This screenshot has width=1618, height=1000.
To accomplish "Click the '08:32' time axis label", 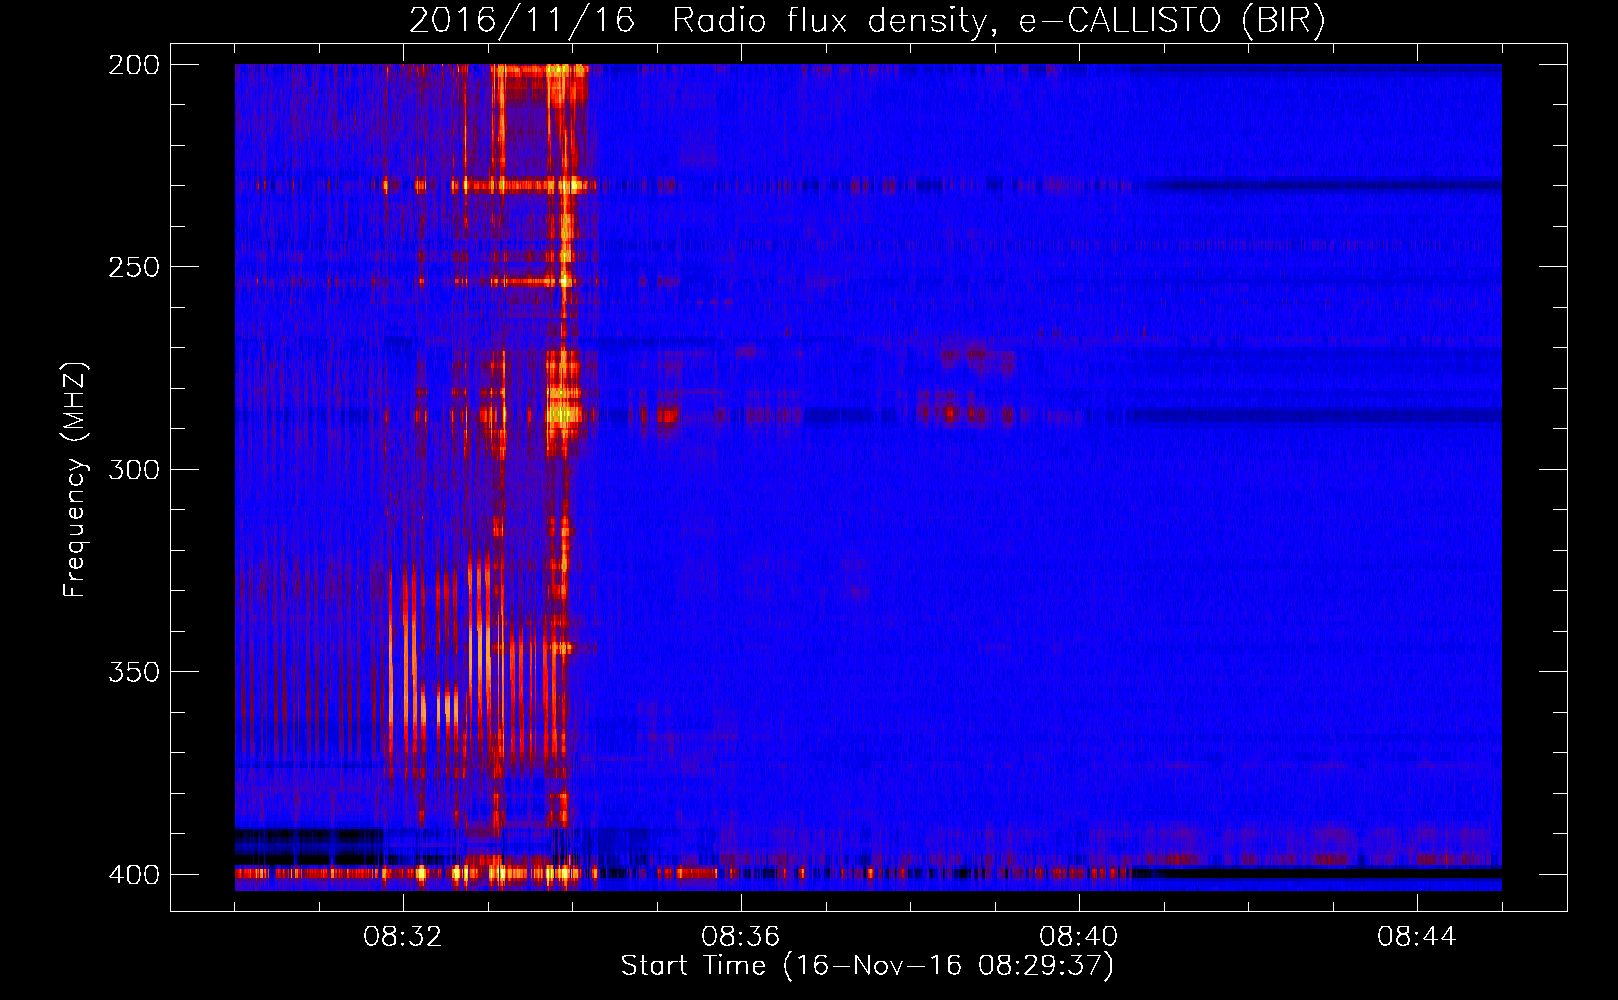I will (x=403, y=937).
